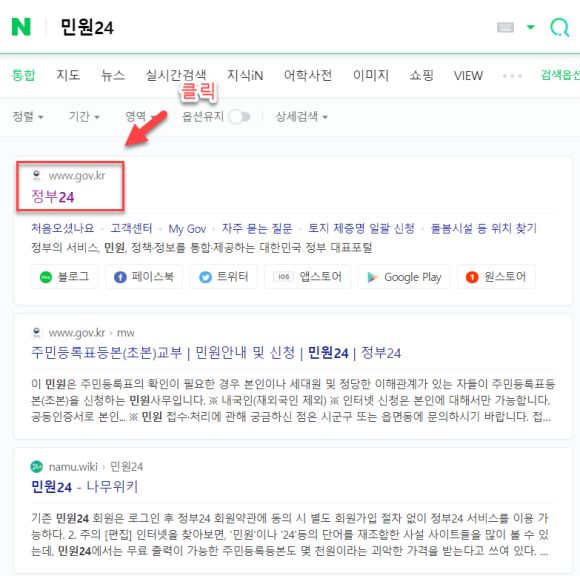This screenshot has width=580, height=576.
Task: Open the 고객센터 sublink
Action: coord(131,228)
